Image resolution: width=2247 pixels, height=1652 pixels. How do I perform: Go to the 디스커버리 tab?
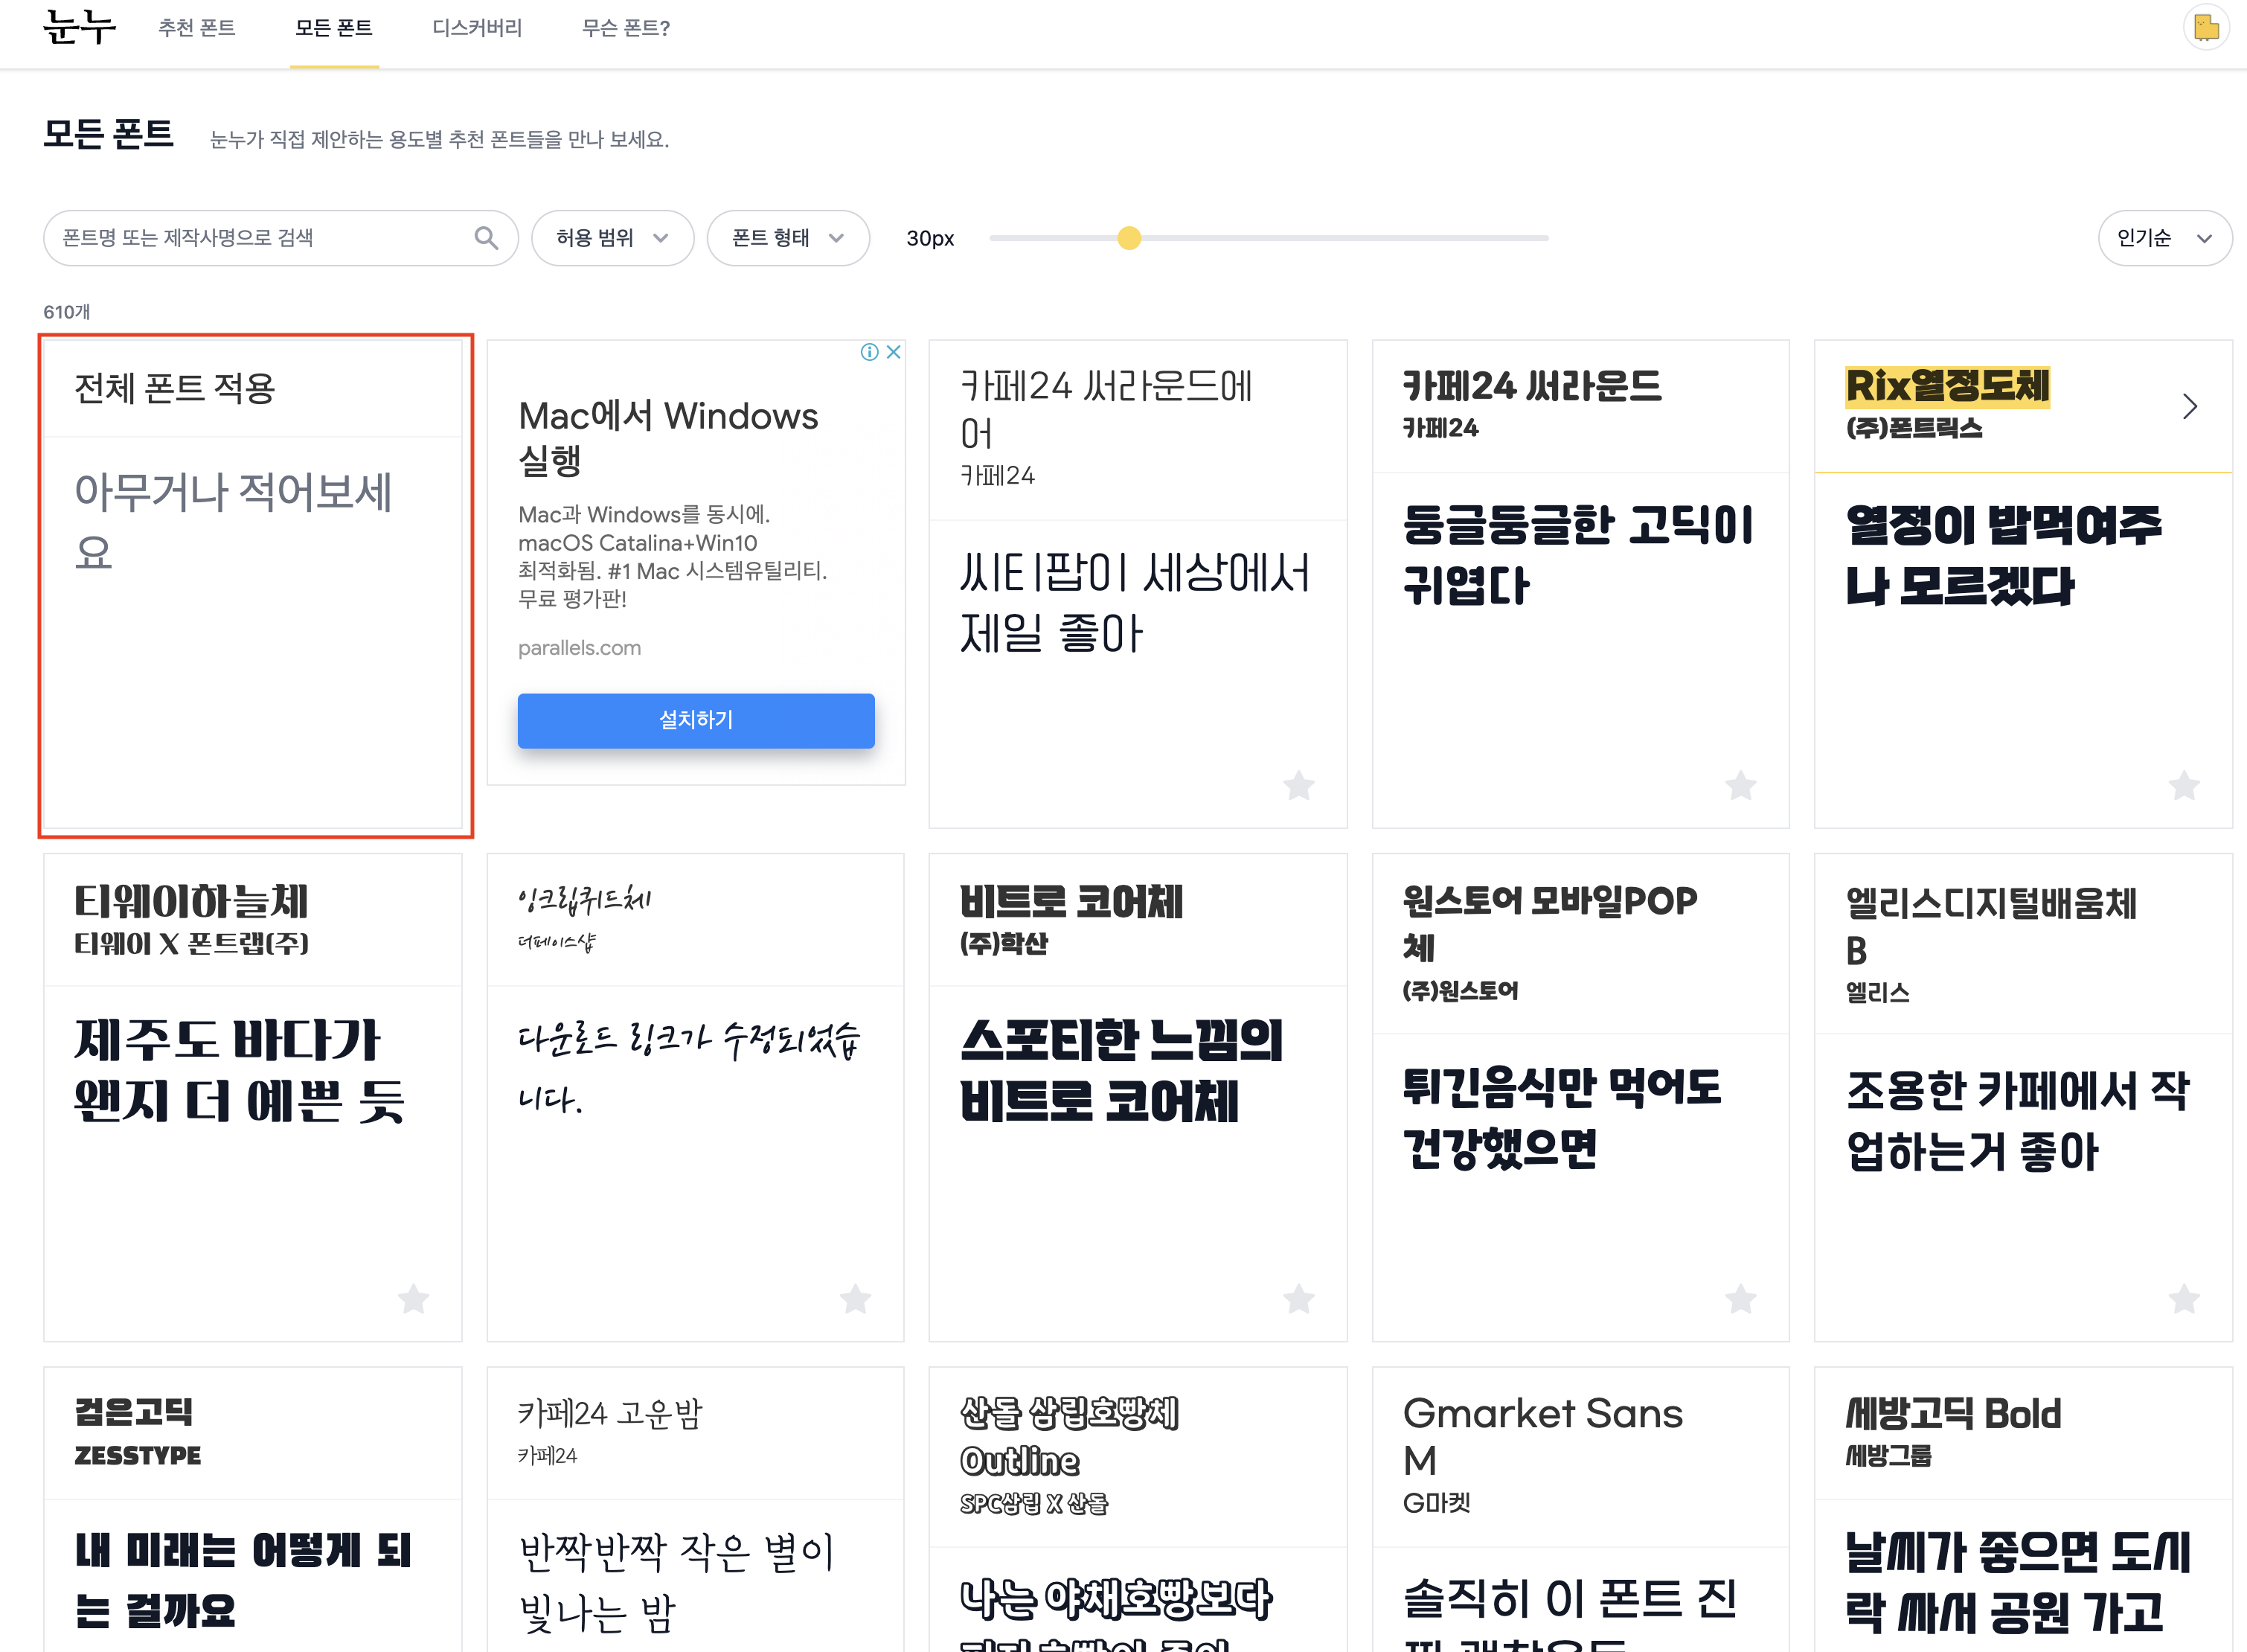point(477,28)
